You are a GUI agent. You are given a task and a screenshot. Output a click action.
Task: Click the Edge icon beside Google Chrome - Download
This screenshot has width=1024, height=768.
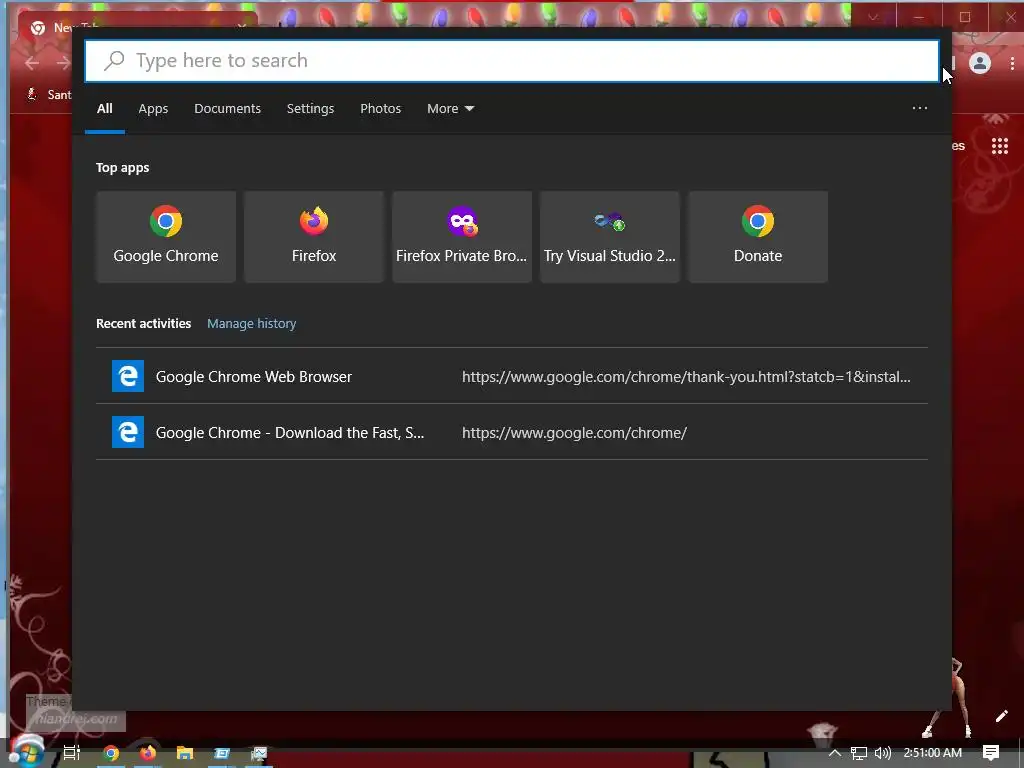click(x=128, y=432)
